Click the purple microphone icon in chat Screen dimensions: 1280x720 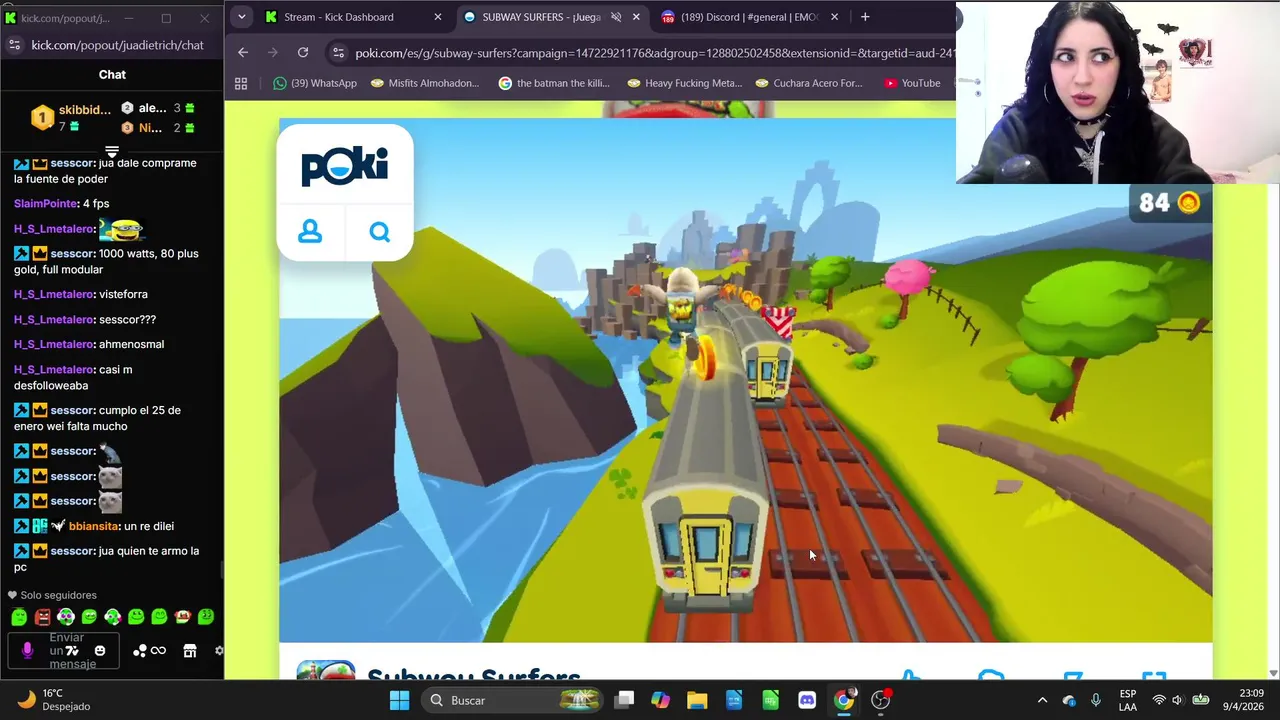click(x=27, y=650)
